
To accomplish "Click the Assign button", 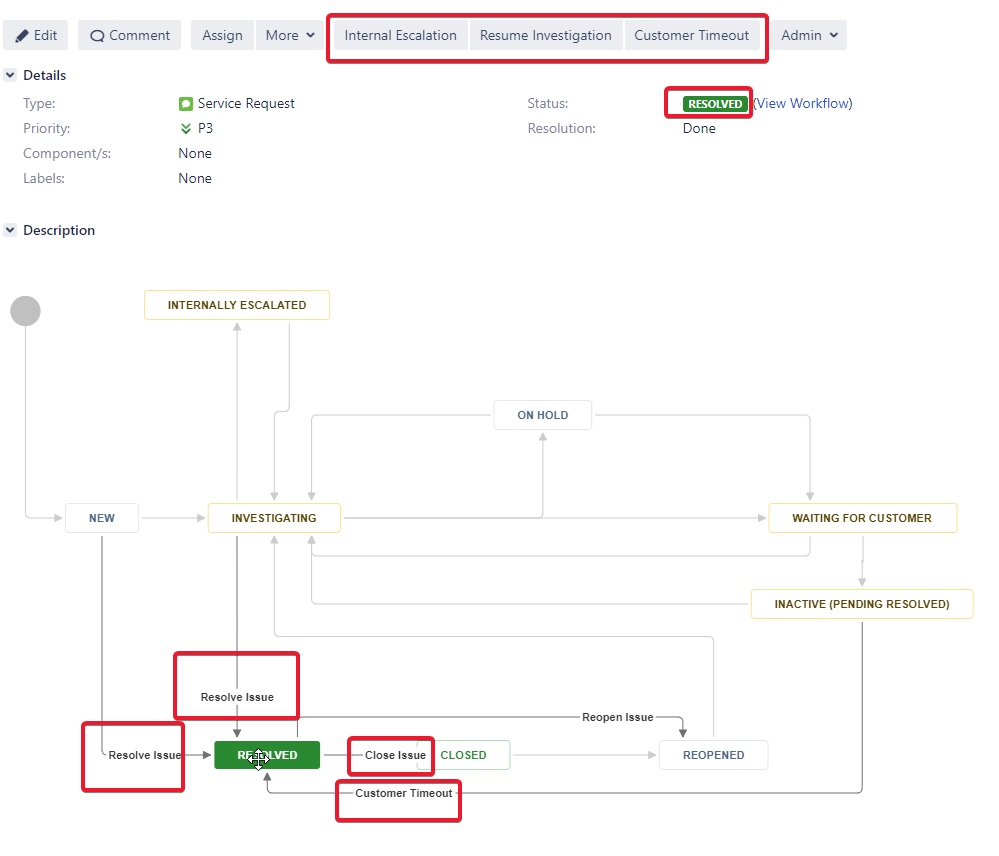I will [x=222, y=36].
